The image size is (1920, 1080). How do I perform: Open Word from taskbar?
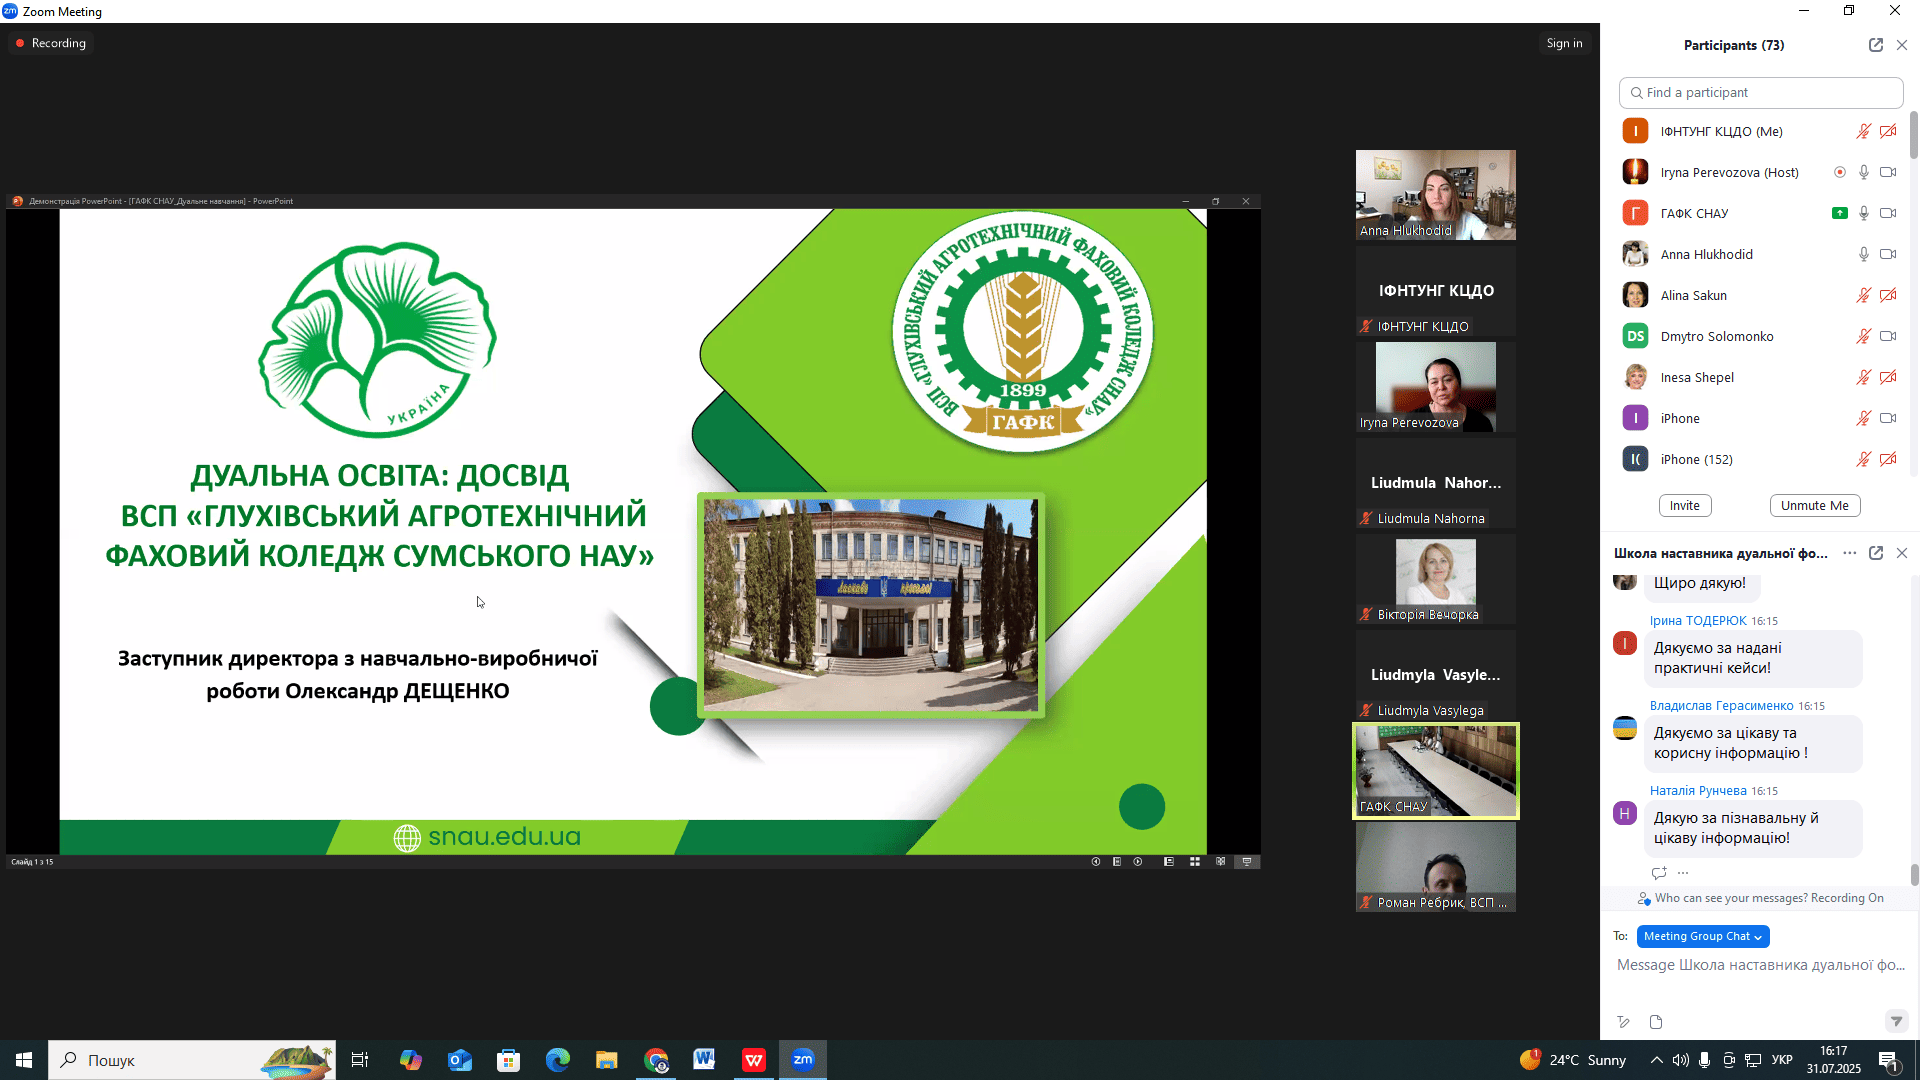point(705,1060)
